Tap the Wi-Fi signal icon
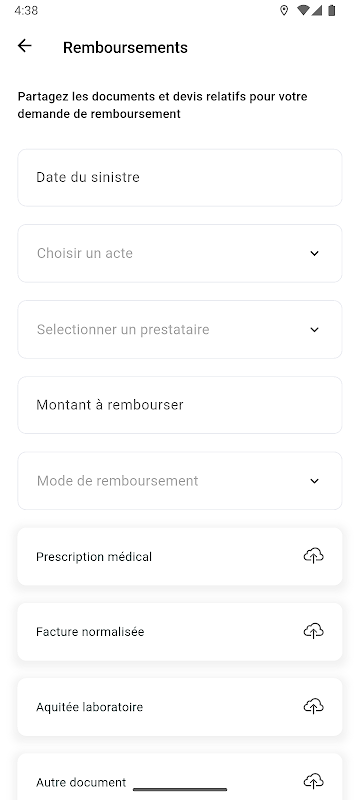 303,10
